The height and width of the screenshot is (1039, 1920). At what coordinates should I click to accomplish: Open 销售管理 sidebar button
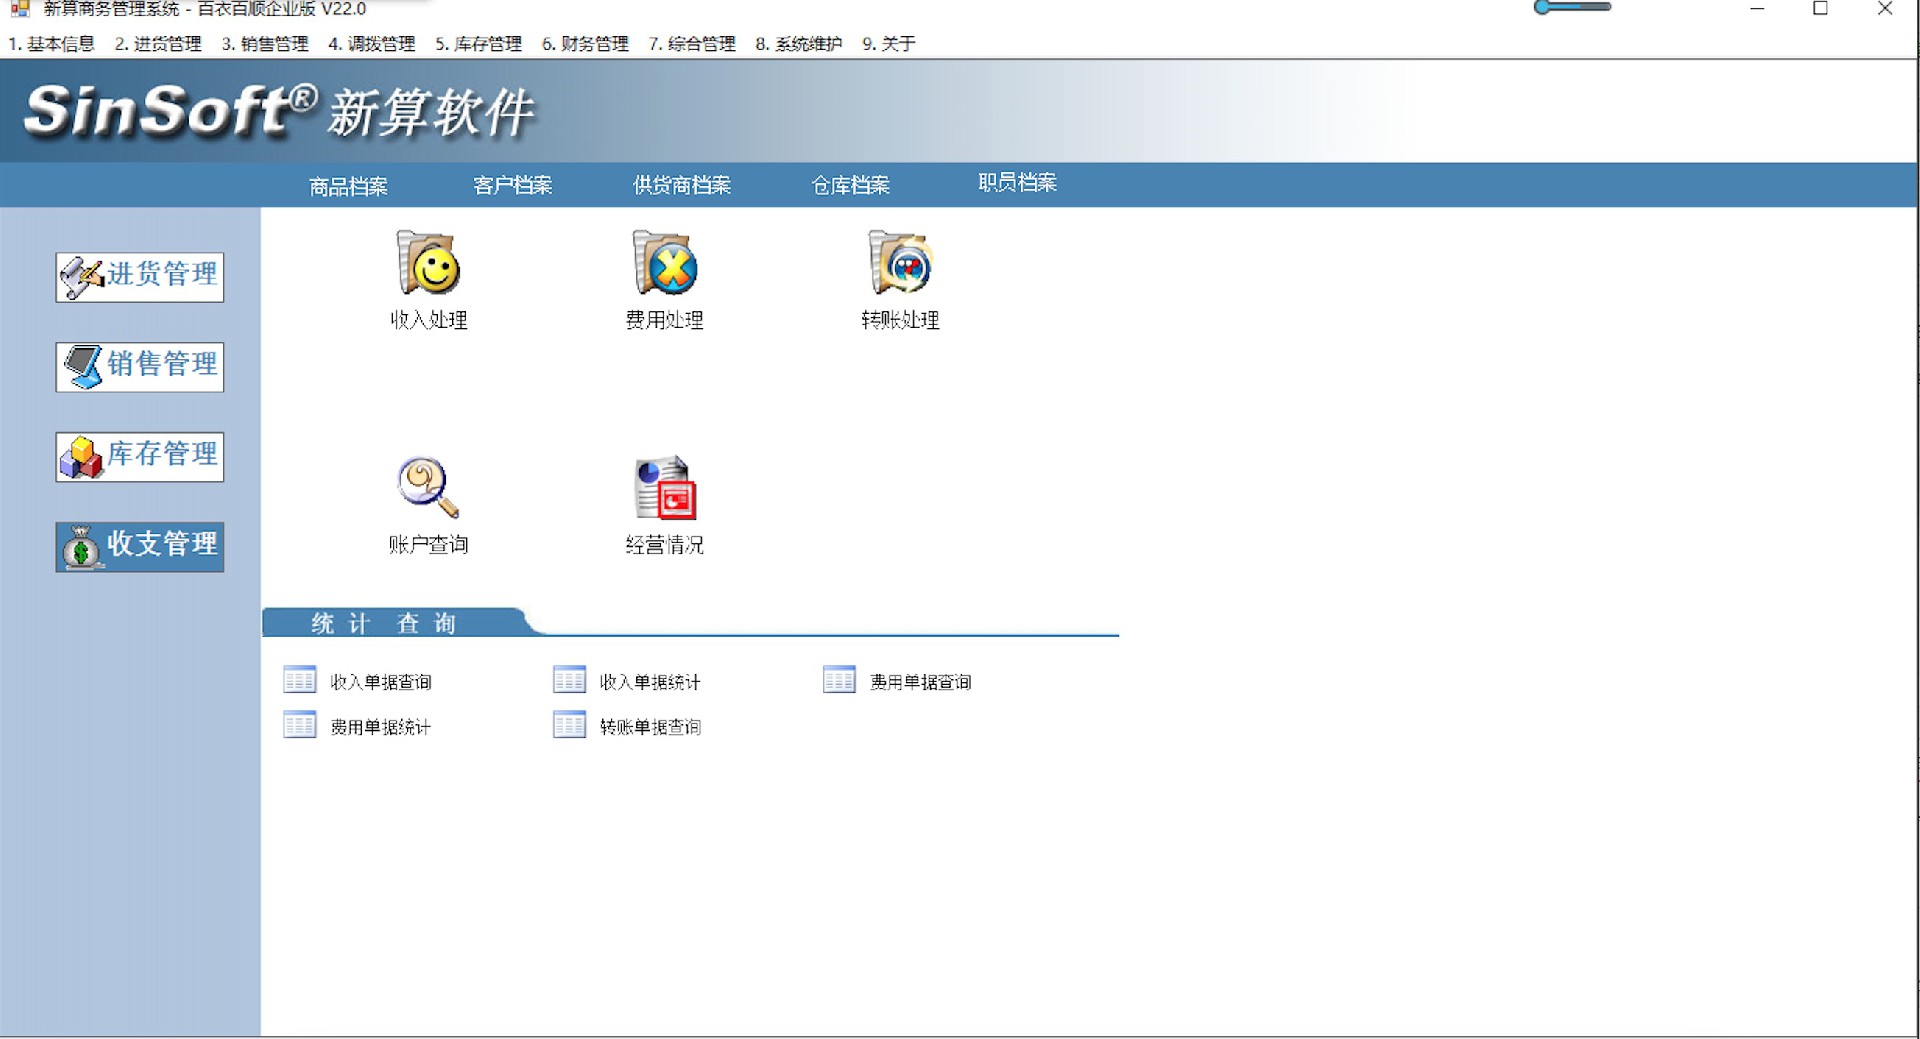[x=140, y=367]
